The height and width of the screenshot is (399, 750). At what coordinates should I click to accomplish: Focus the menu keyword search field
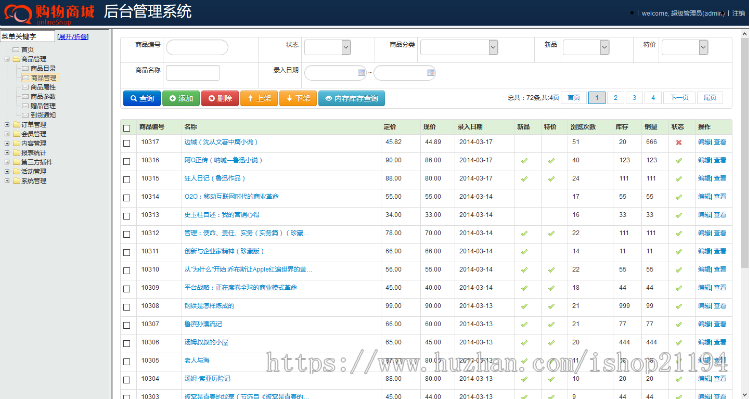[27, 36]
